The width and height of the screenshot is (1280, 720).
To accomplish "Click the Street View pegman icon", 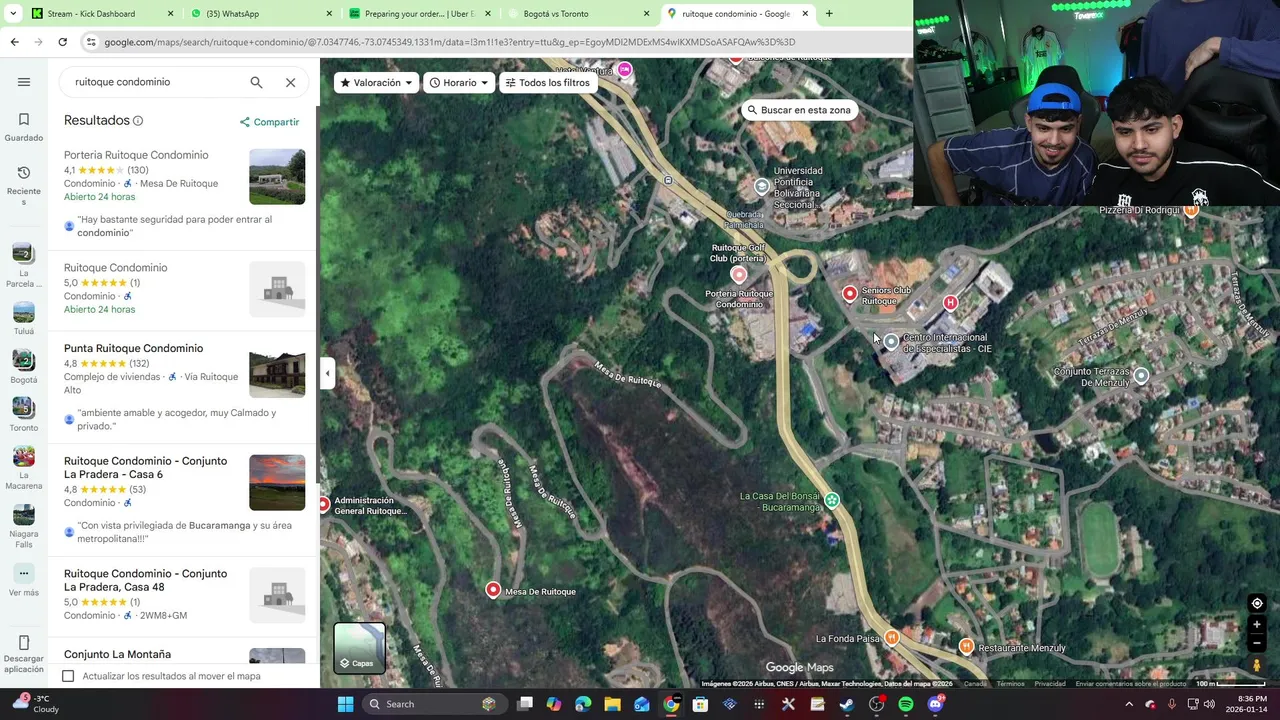I will point(1257,665).
